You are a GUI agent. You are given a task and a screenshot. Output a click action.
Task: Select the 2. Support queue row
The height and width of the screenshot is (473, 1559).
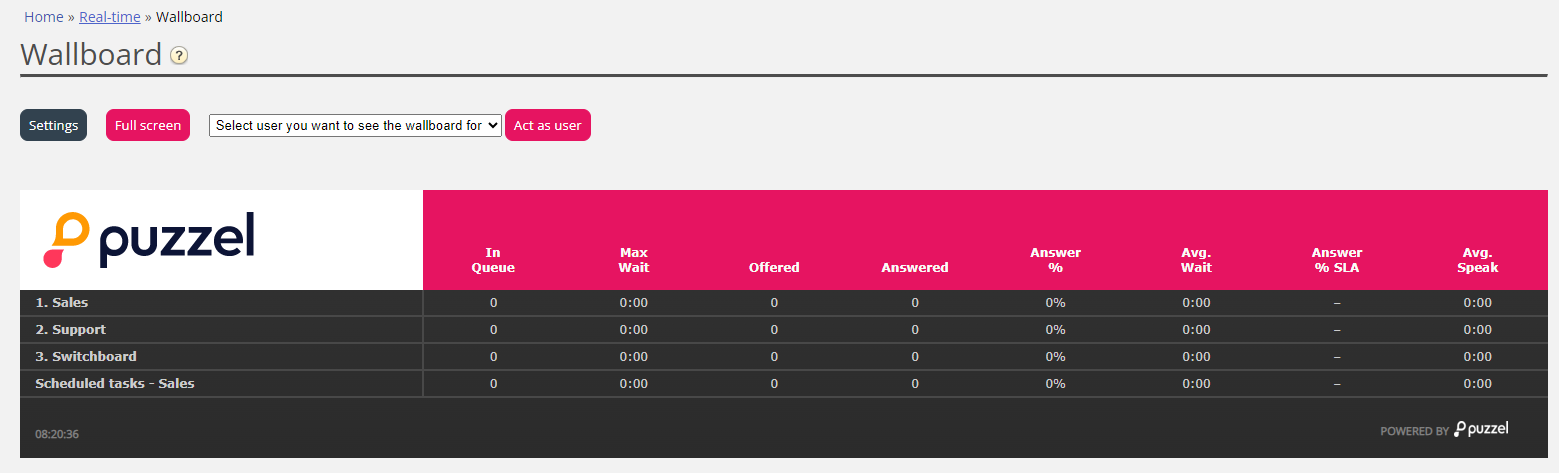70,330
